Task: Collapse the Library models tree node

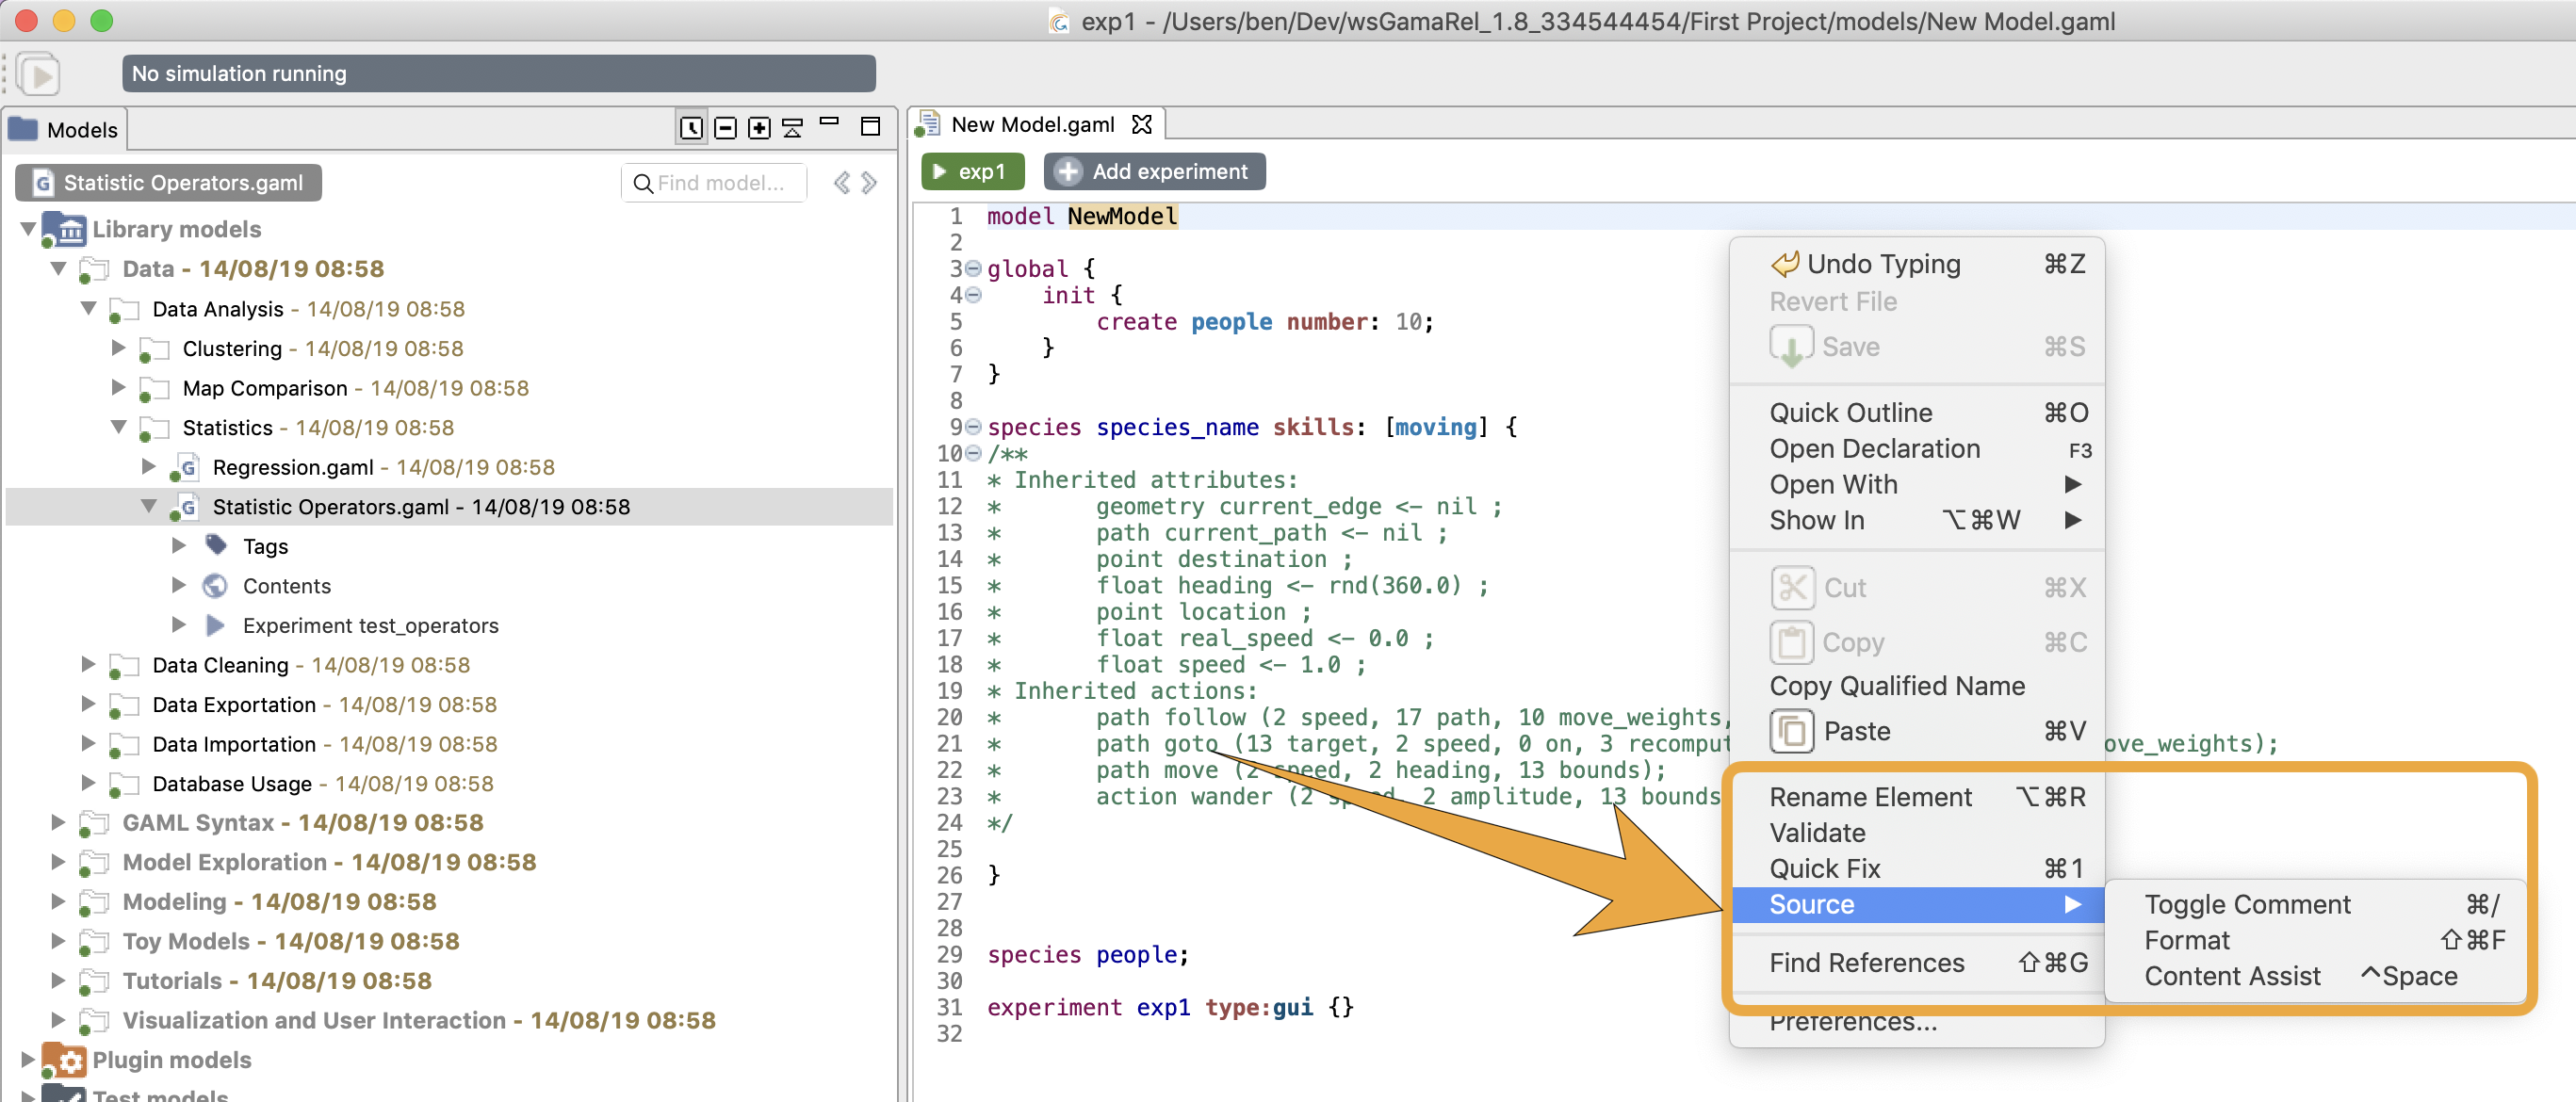Action: click(x=28, y=229)
